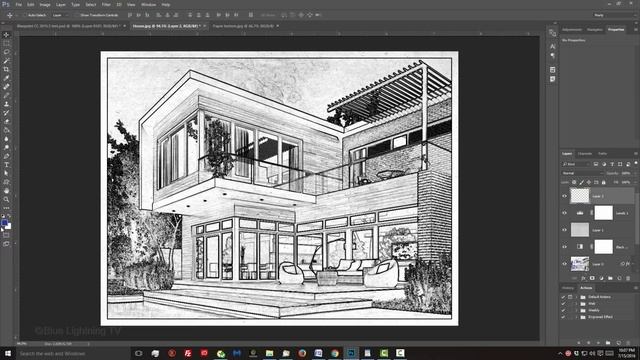Hide Layer 0 with its eye icon
The height and width of the screenshot is (360, 640).
click(564, 264)
